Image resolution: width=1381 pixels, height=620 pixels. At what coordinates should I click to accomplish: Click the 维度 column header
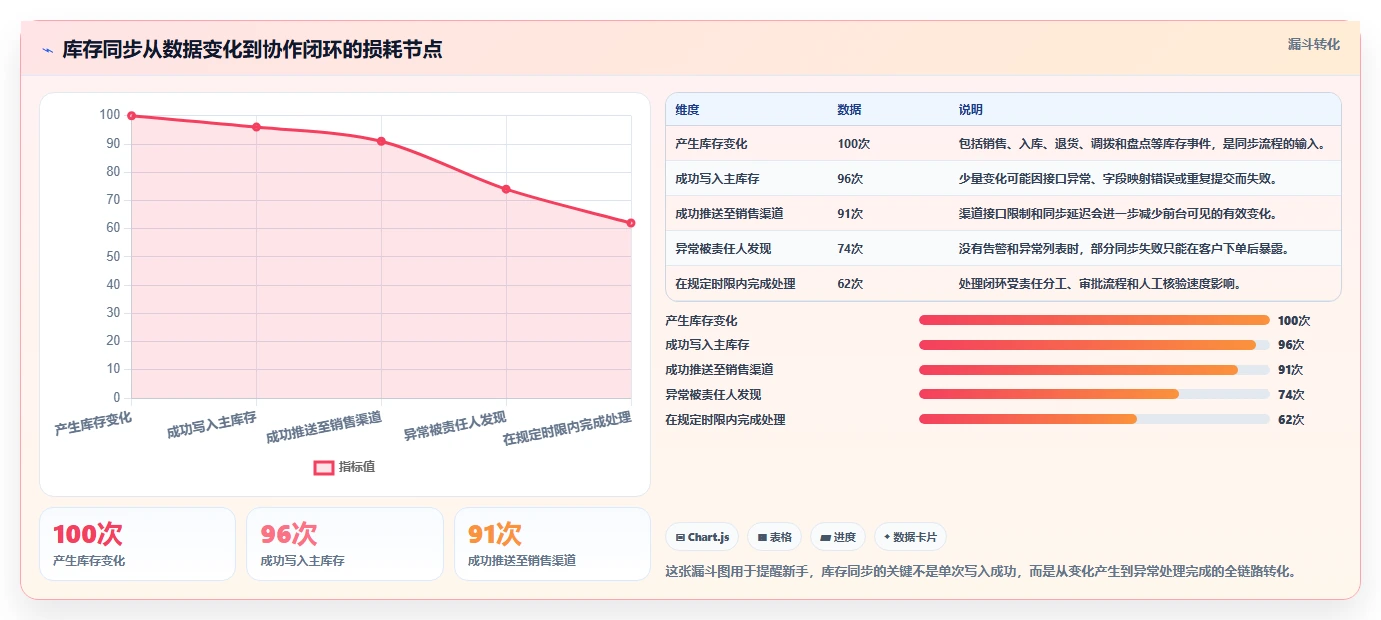[x=687, y=109]
